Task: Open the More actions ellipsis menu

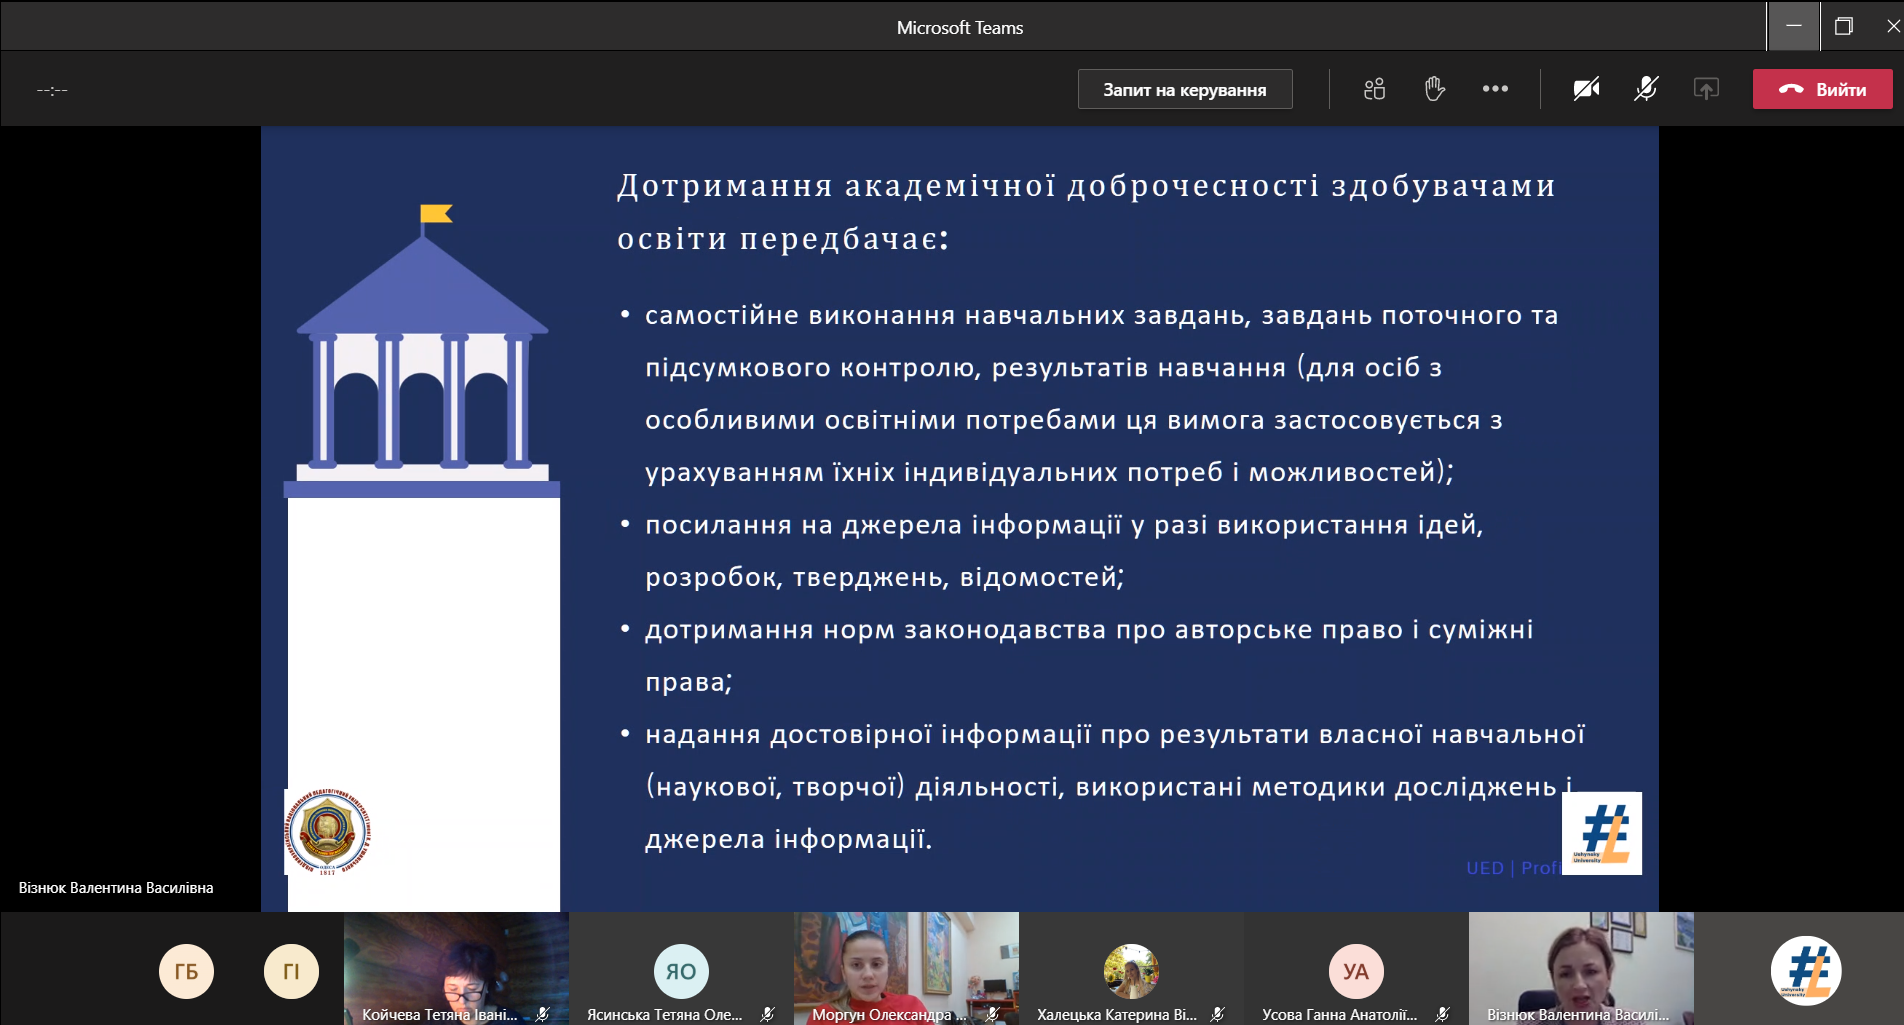Action: (x=1495, y=89)
